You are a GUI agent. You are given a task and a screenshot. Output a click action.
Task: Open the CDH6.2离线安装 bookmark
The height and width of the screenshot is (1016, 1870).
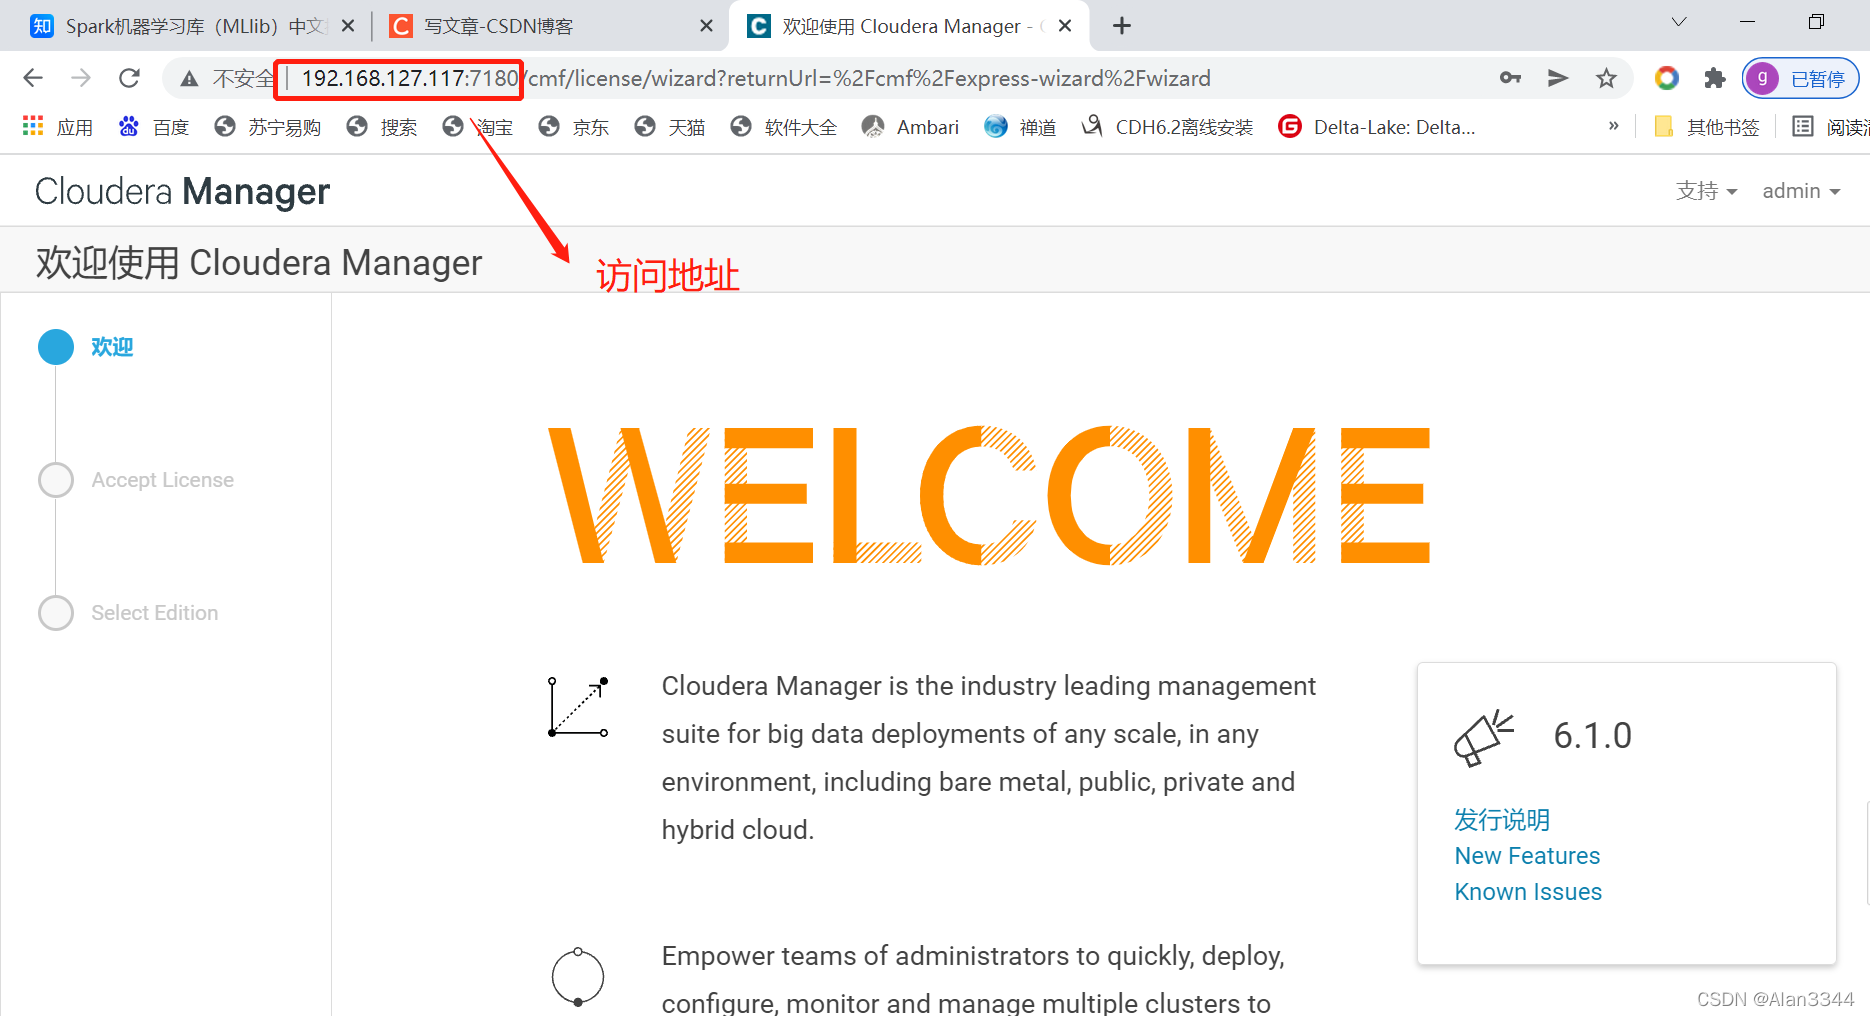click(x=1168, y=127)
